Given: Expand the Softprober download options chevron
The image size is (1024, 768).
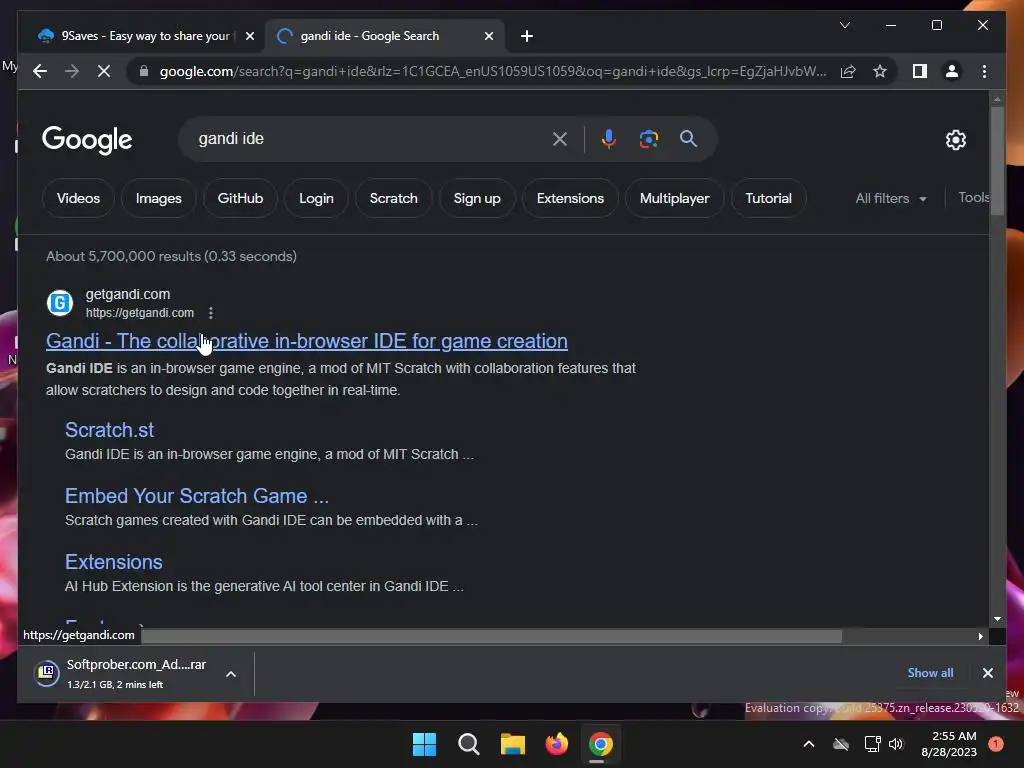Looking at the screenshot, I should 231,674.
